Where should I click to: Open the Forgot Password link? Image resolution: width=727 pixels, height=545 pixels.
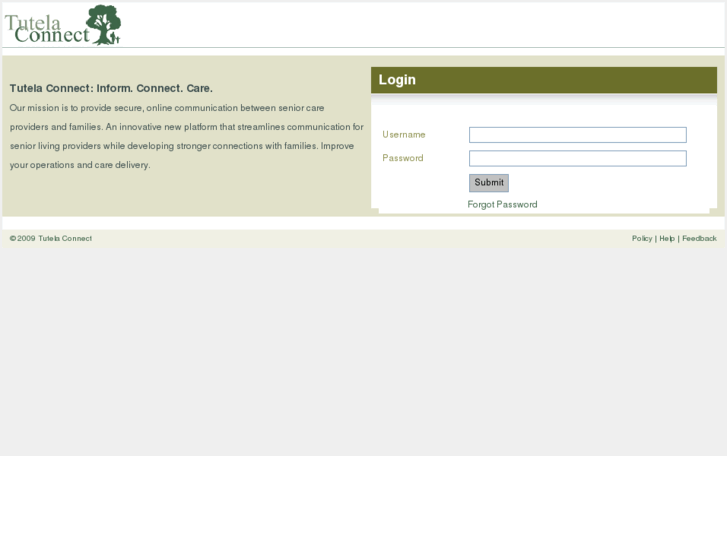click(502, 205)
